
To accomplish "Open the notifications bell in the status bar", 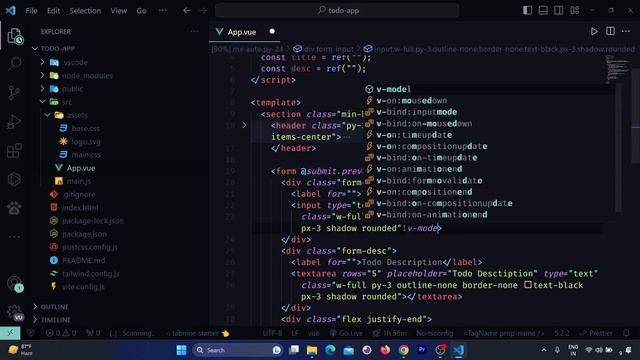I will point(626,333).
